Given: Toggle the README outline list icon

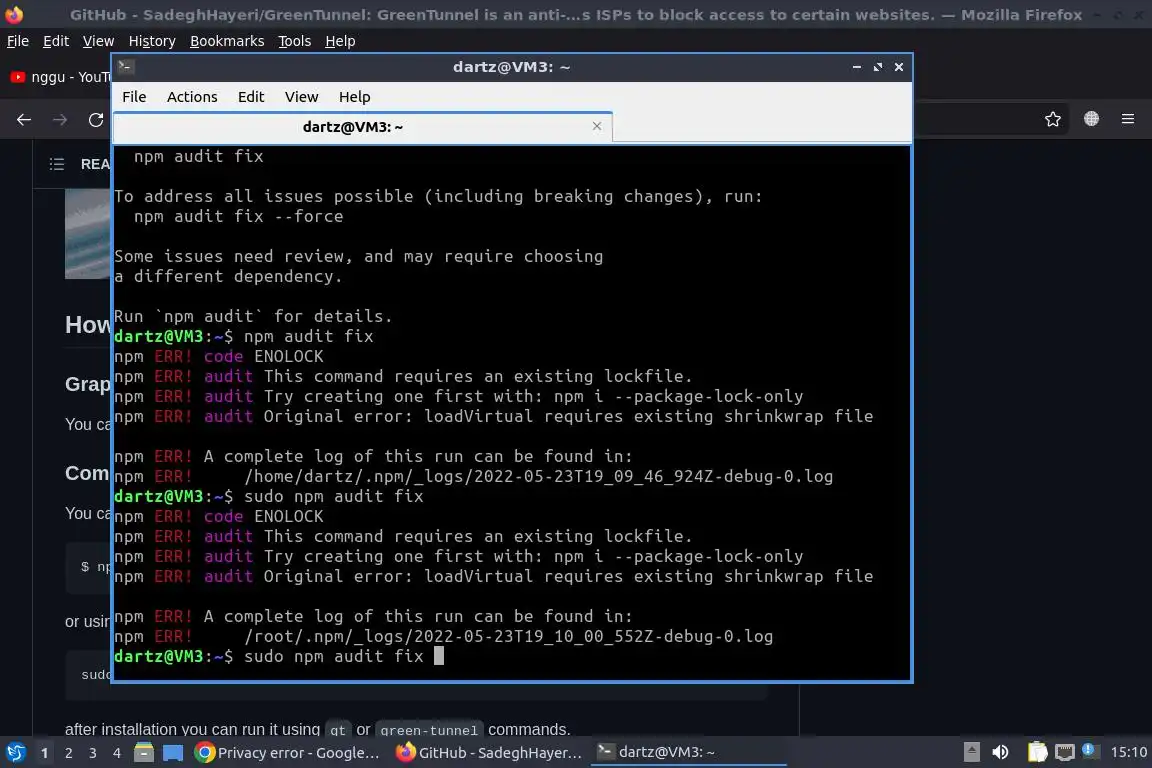Looking at the screenshot, I should pos(57,164).
